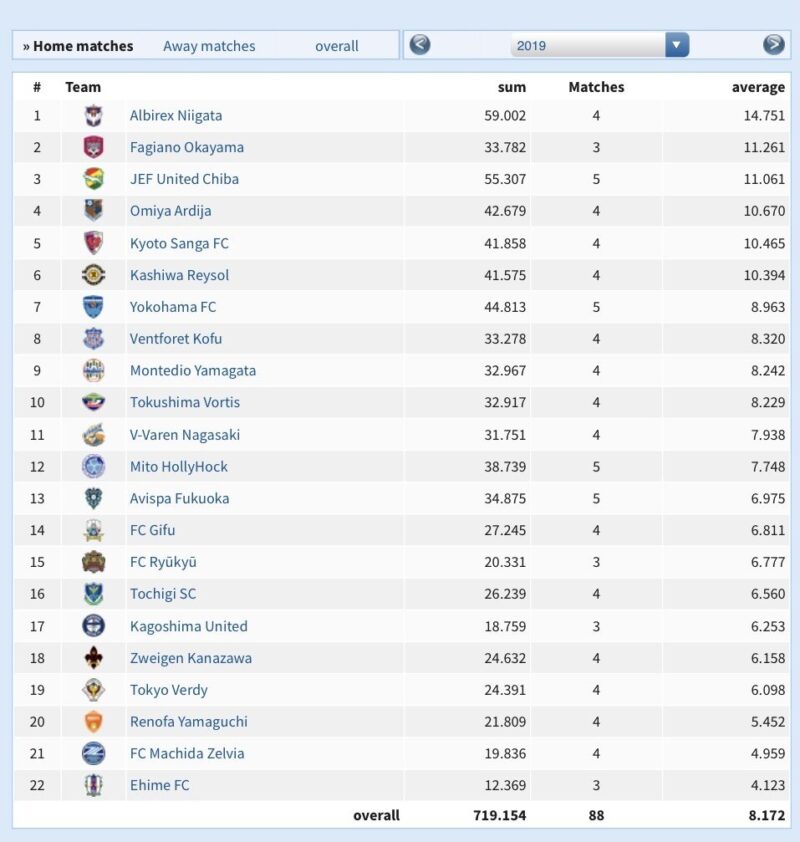Image resolution: width=800 pixels, height=842 pixels.
Task: Click the Kashiwa Reysol team crest icon
Action: (93, 275)
